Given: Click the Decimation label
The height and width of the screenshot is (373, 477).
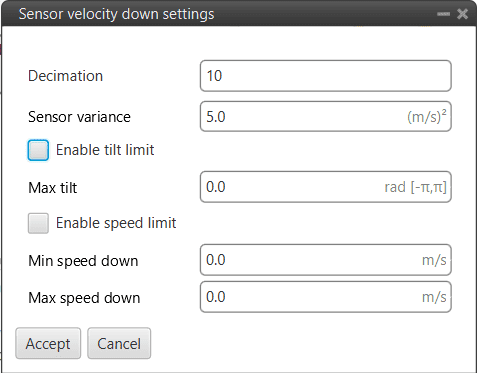Looking at the screenshot, I should [x=65, y=76].
